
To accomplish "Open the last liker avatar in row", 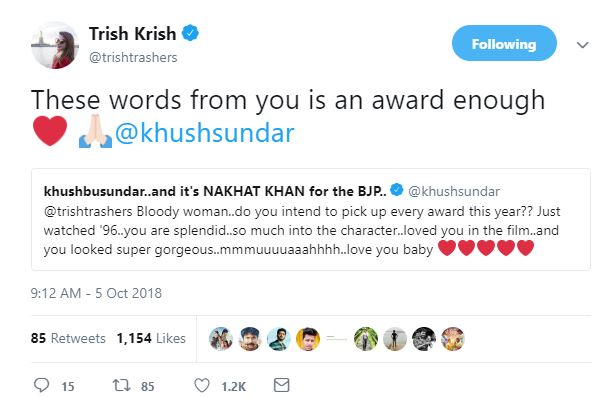I will click(x=453, y=338).
